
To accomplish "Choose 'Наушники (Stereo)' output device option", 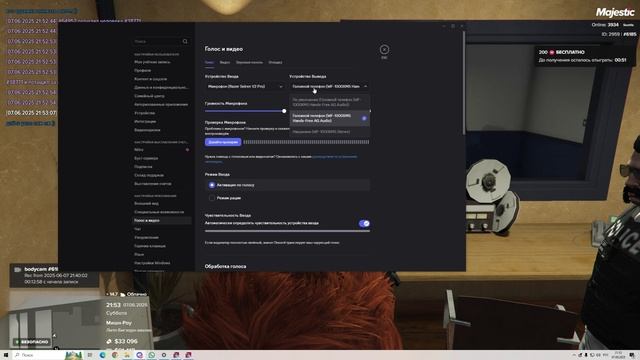I will pyautogui.click(x=329, y=132).
